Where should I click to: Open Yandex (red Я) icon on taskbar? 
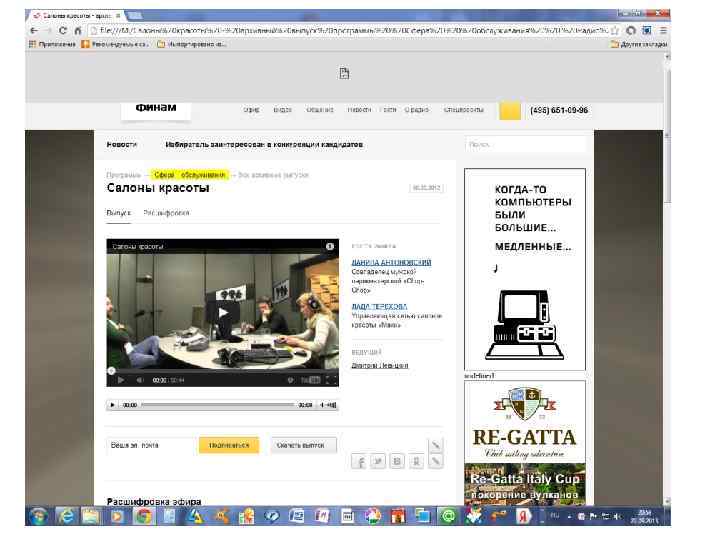pos(523,516)
